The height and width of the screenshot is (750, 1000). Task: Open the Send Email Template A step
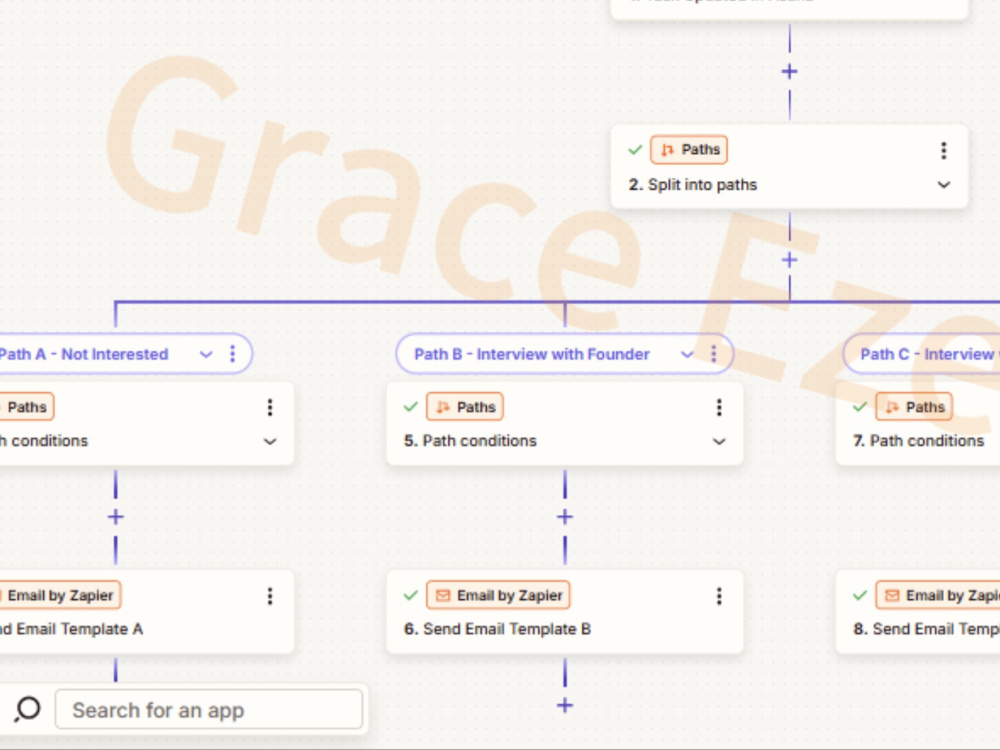147,612
